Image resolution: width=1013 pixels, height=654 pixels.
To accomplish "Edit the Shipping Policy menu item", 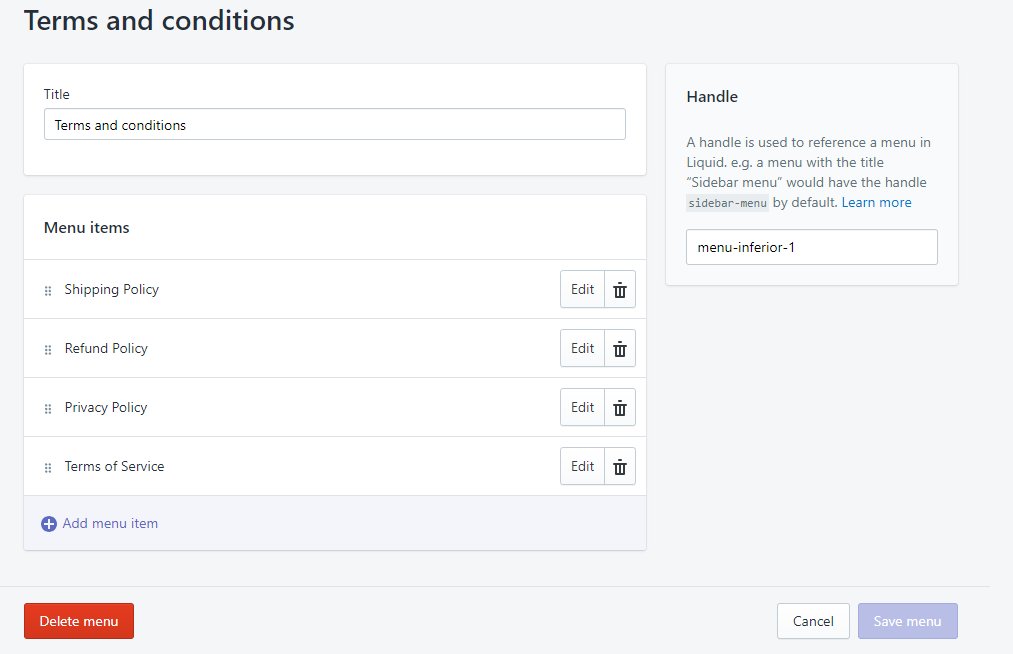I will pyautogui.click(x=582, y=290).
